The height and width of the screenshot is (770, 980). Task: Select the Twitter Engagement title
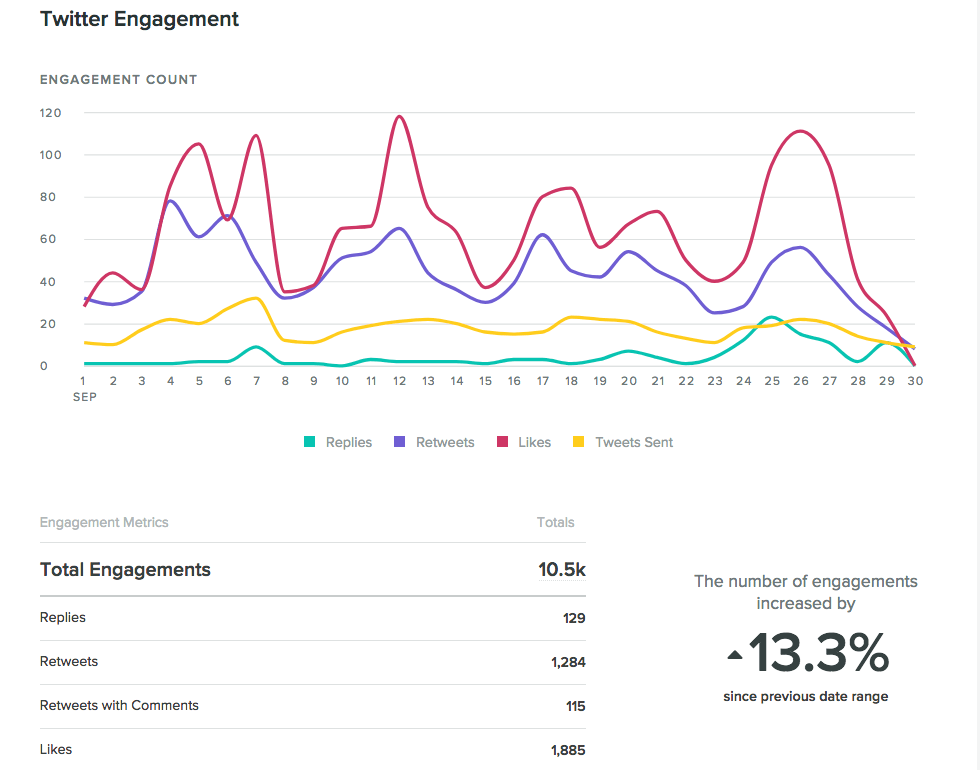coord(139,19)
